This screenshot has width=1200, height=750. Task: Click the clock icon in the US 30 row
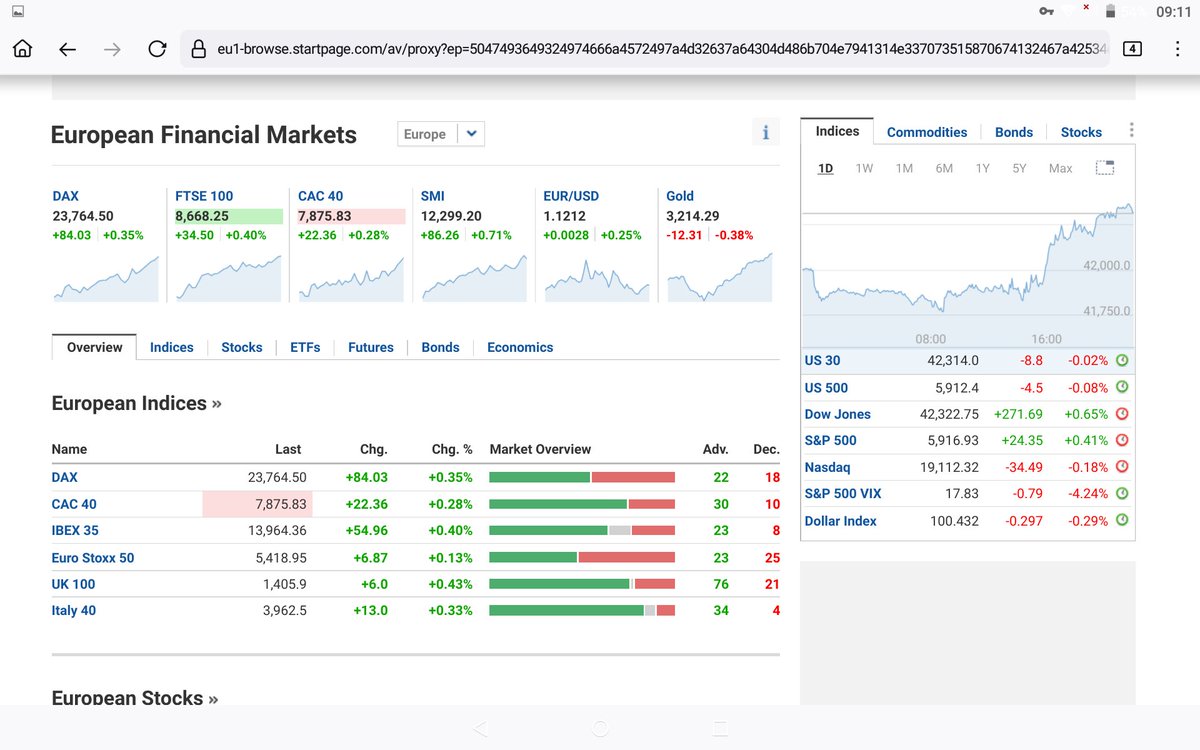coord(1121,360)
